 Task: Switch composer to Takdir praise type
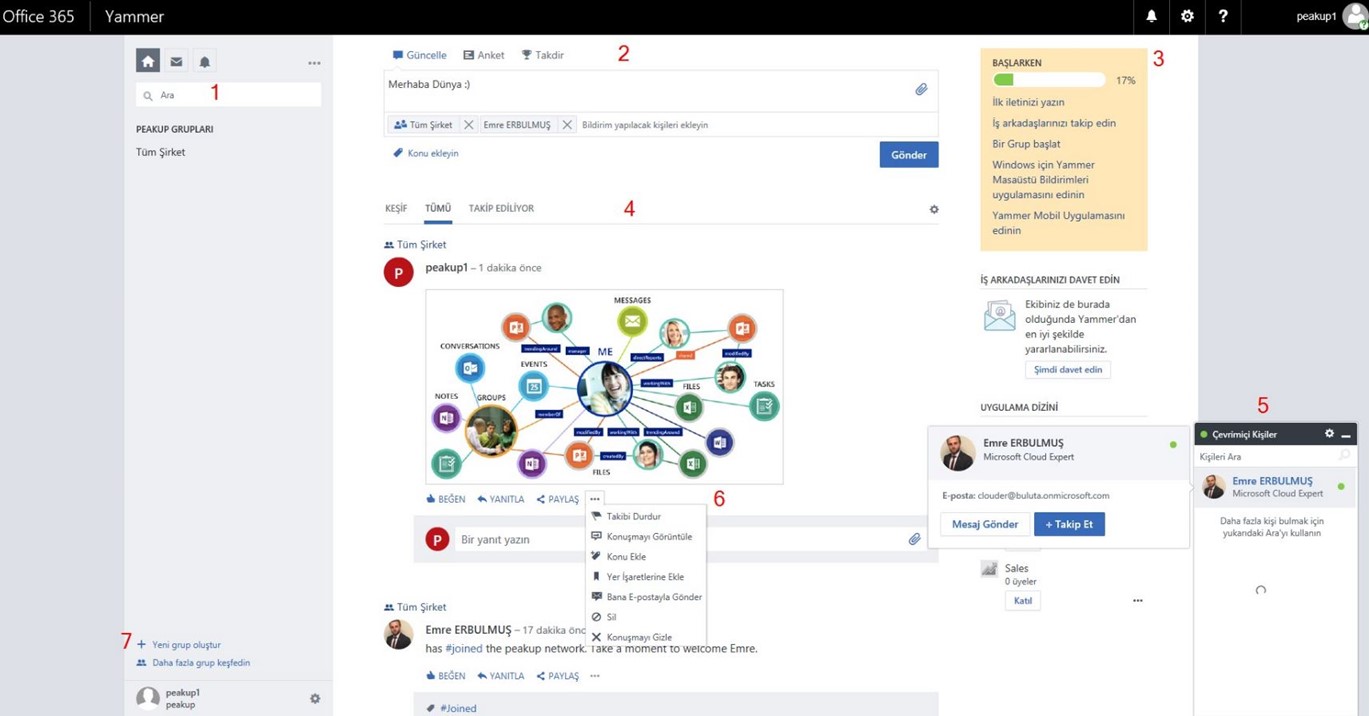(542, 55)
